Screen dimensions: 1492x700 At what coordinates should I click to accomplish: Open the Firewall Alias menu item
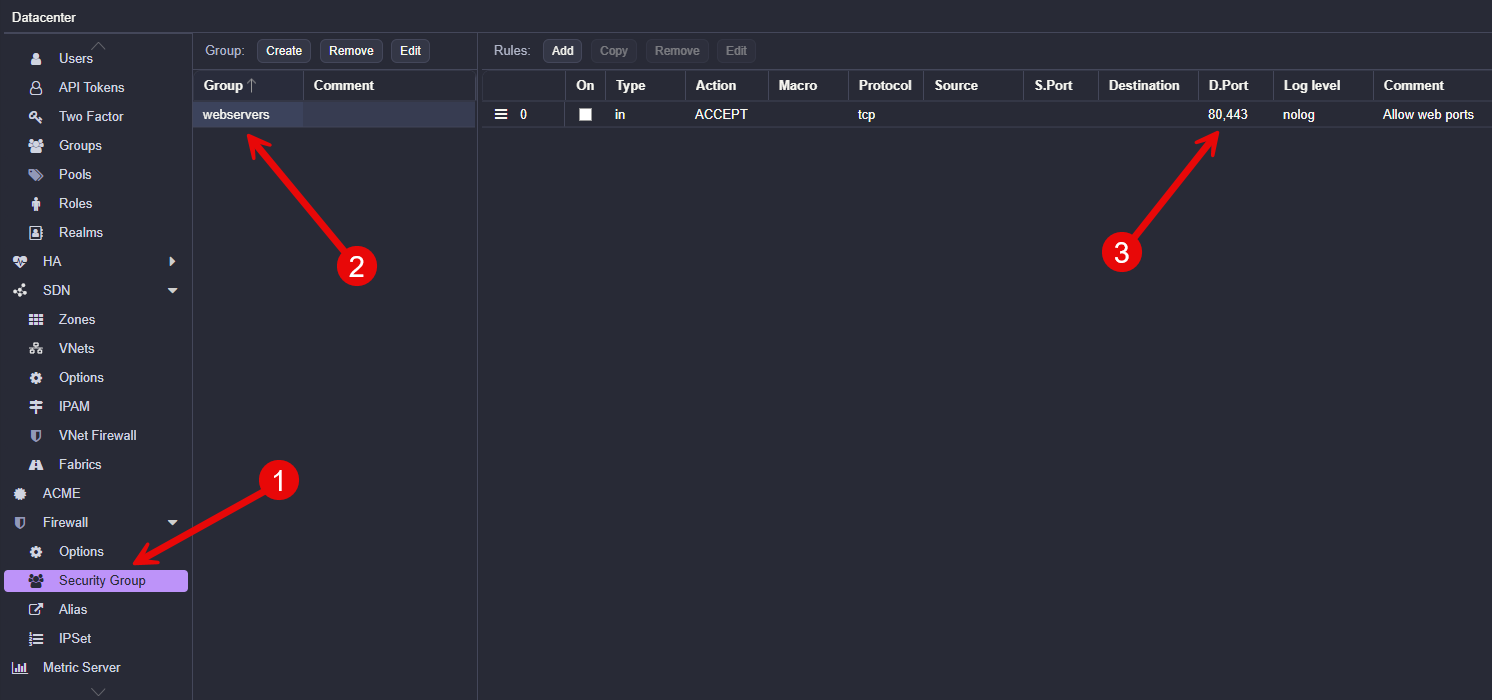click(73, 610)
